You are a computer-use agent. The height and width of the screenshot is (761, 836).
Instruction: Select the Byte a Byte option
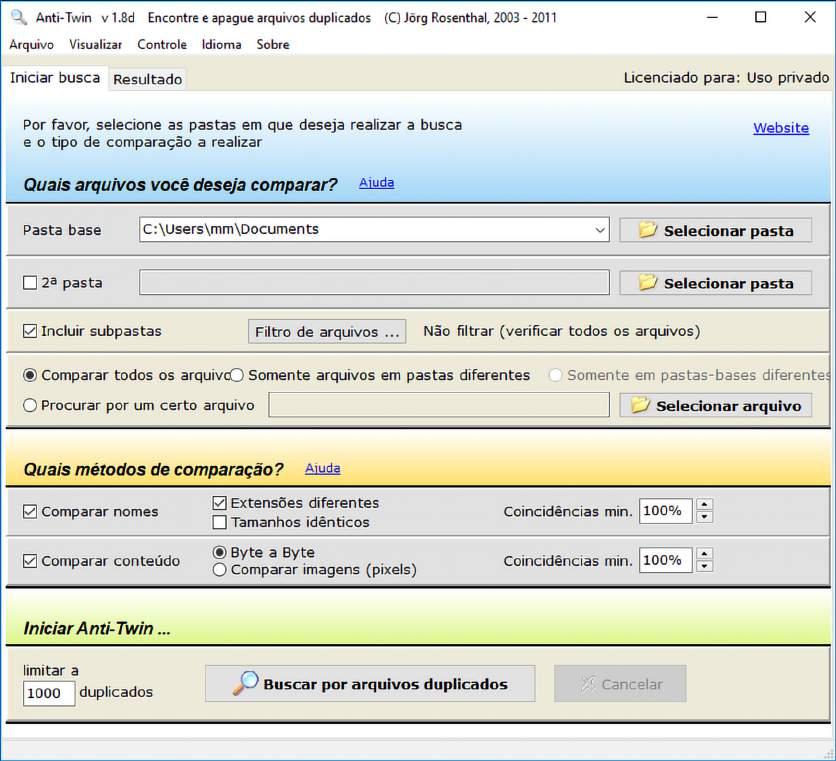[219, 552]
